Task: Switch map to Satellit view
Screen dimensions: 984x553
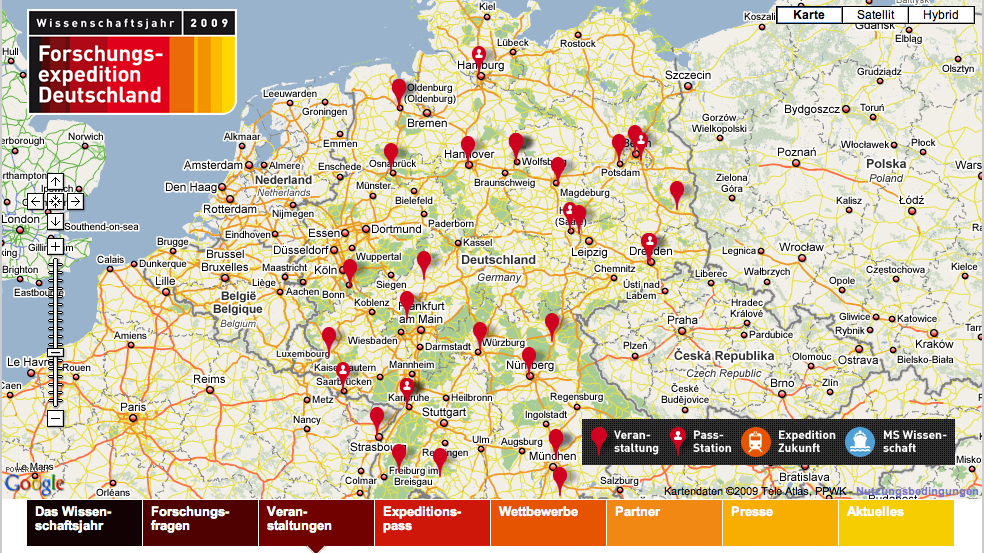Action: coord(874,15)
